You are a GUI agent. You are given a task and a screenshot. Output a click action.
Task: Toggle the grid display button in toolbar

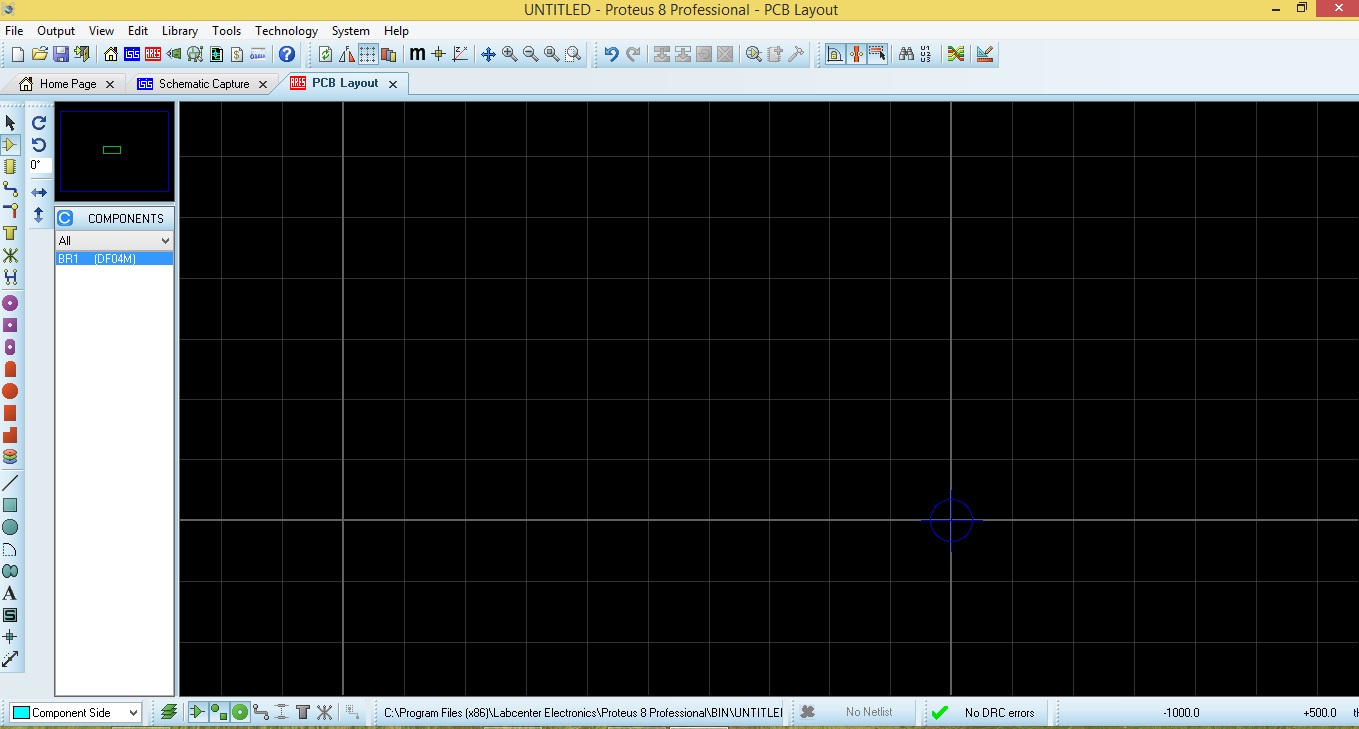[367, 54]
